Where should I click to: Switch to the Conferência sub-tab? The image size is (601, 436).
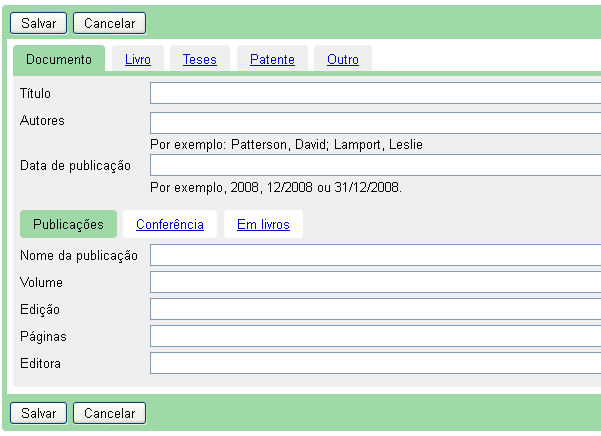(170, 225)
